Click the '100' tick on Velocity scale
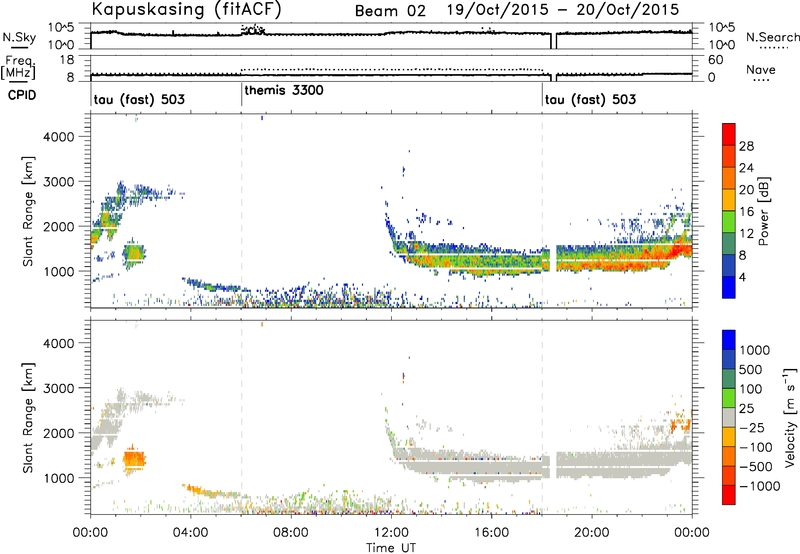 (x=752, y=389)
